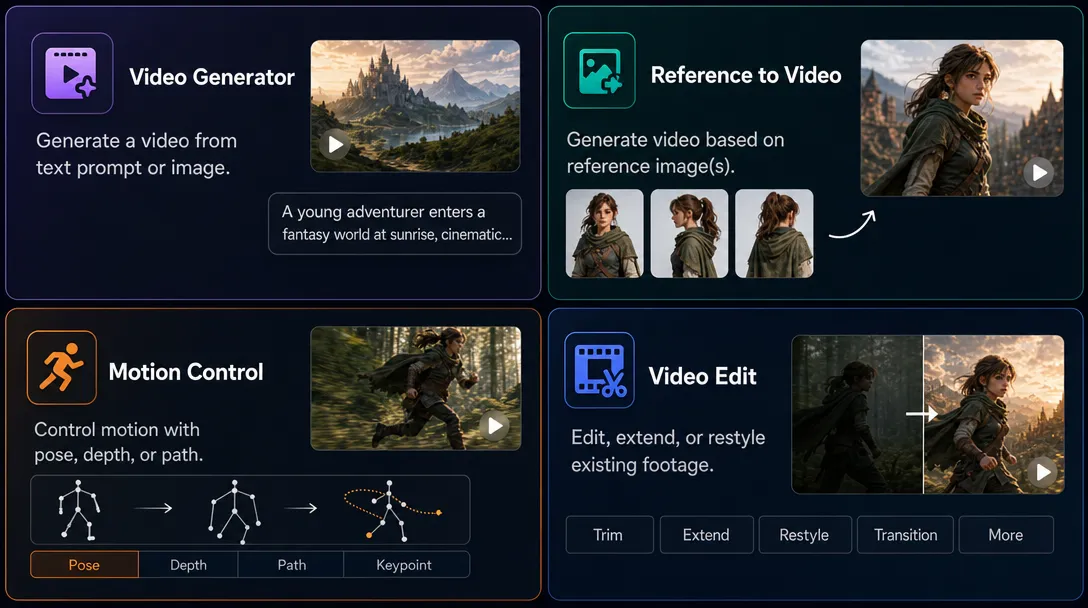Open the Reference to Video icon
The image size is (1088, 608).
point(600,70)
